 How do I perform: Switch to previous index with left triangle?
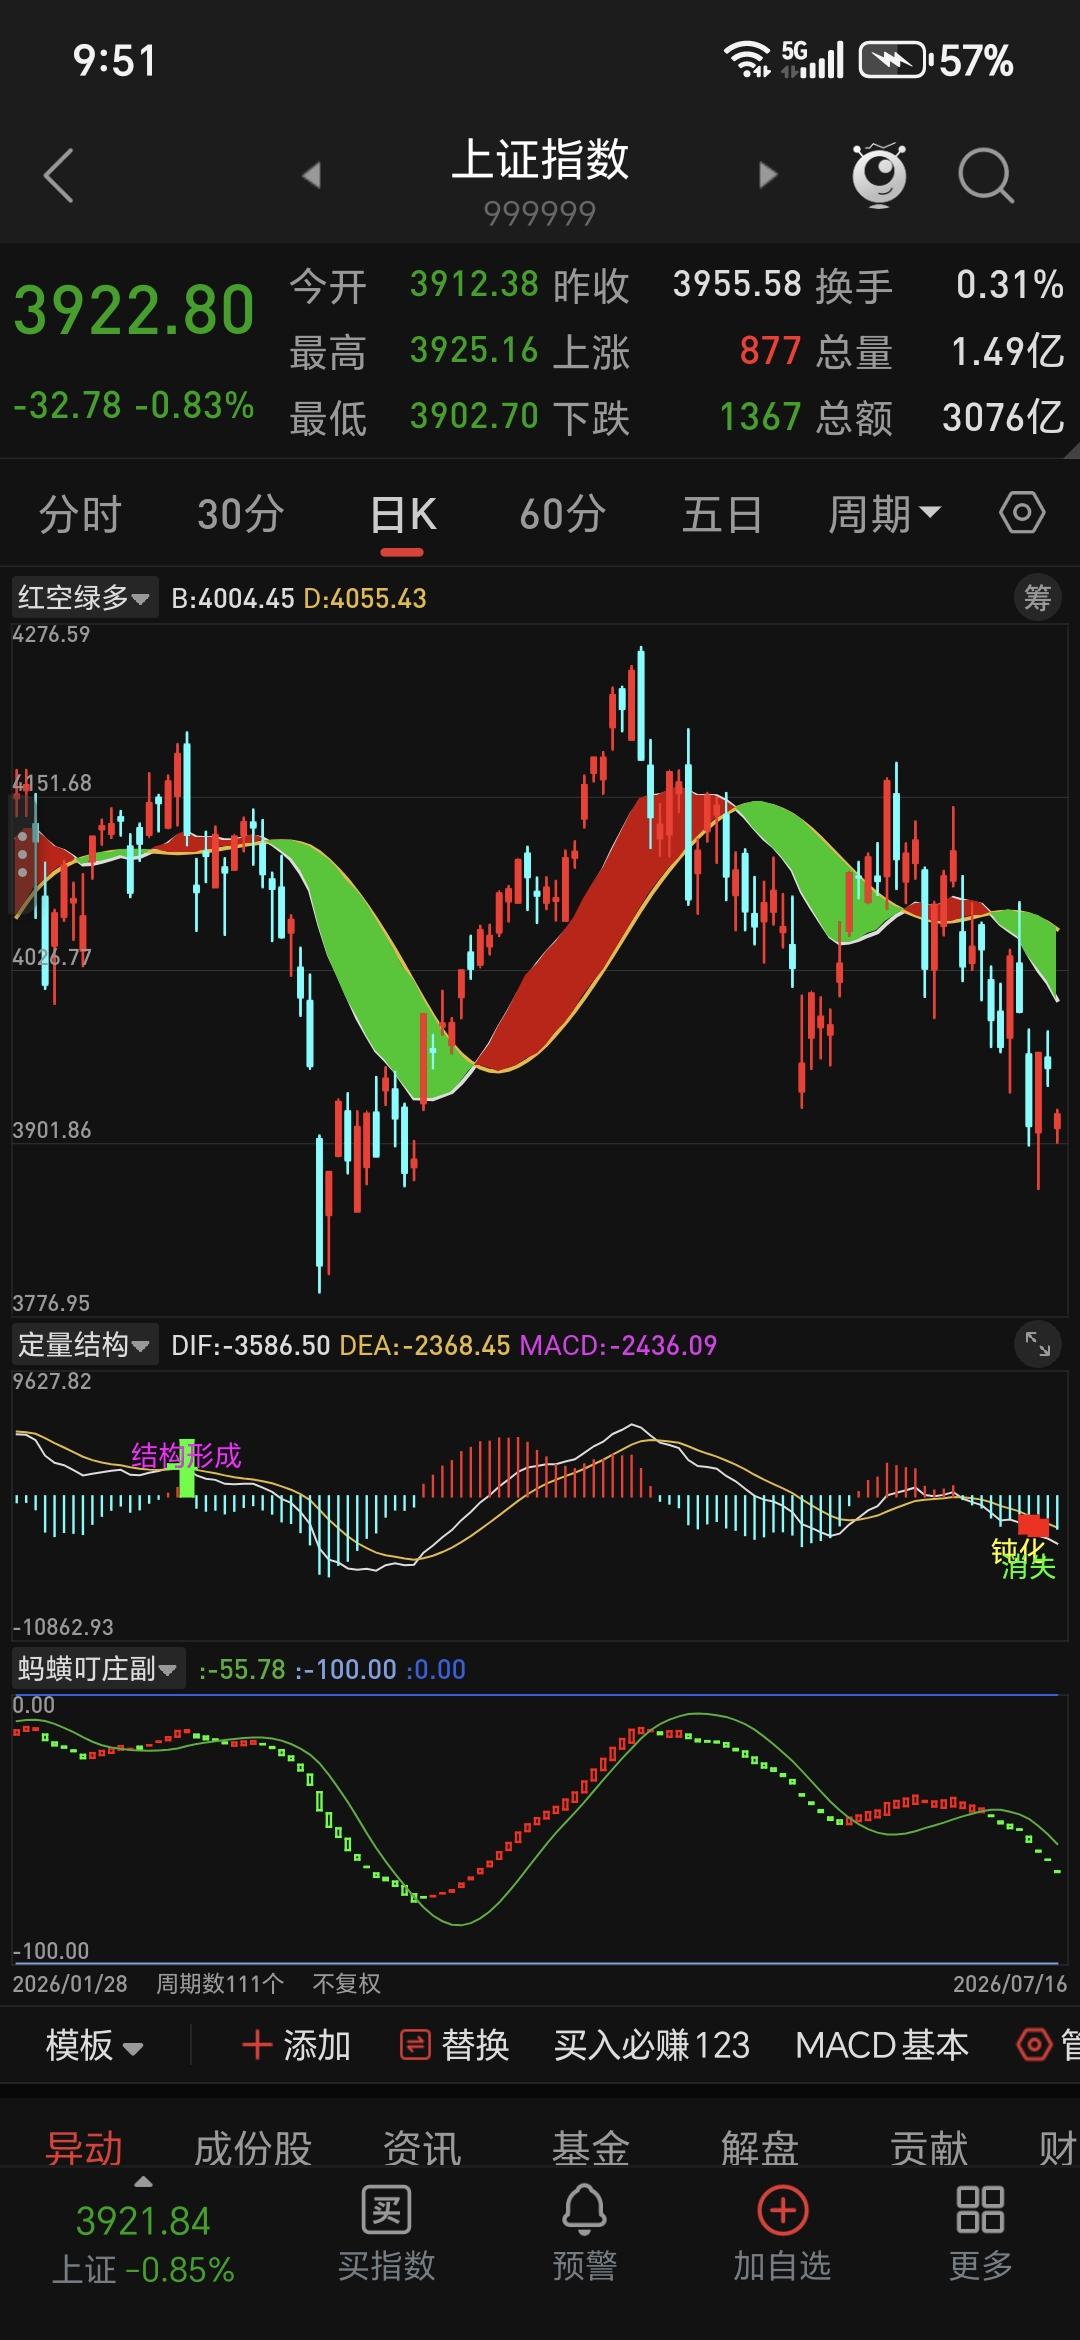[x=311, y=175]
